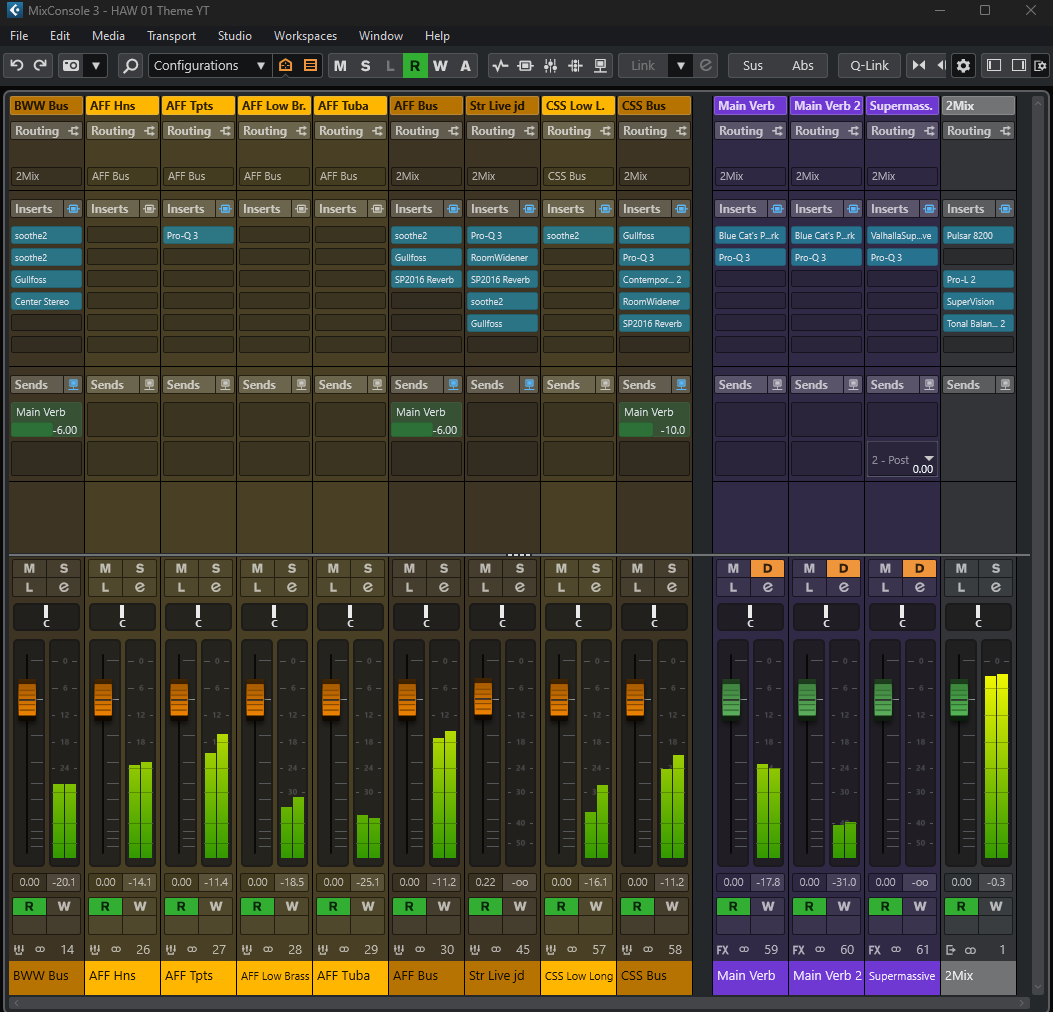
Task: Click the orange fader on AFF Low Brass
Action: tap(255, 699)
